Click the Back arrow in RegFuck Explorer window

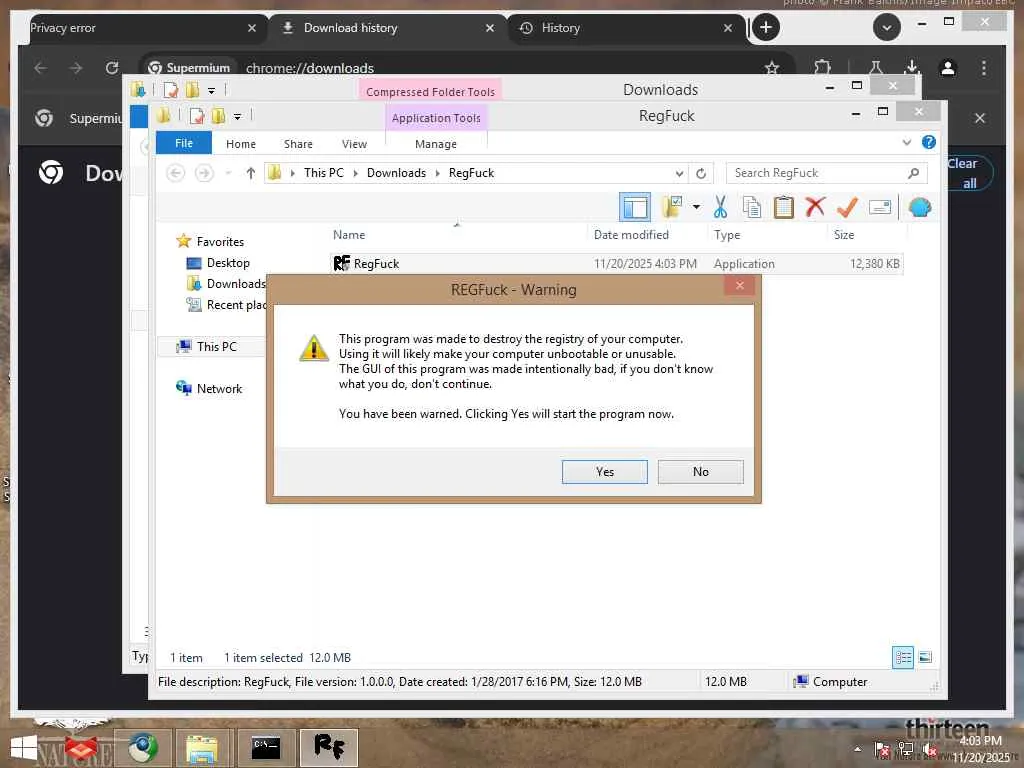175,173
